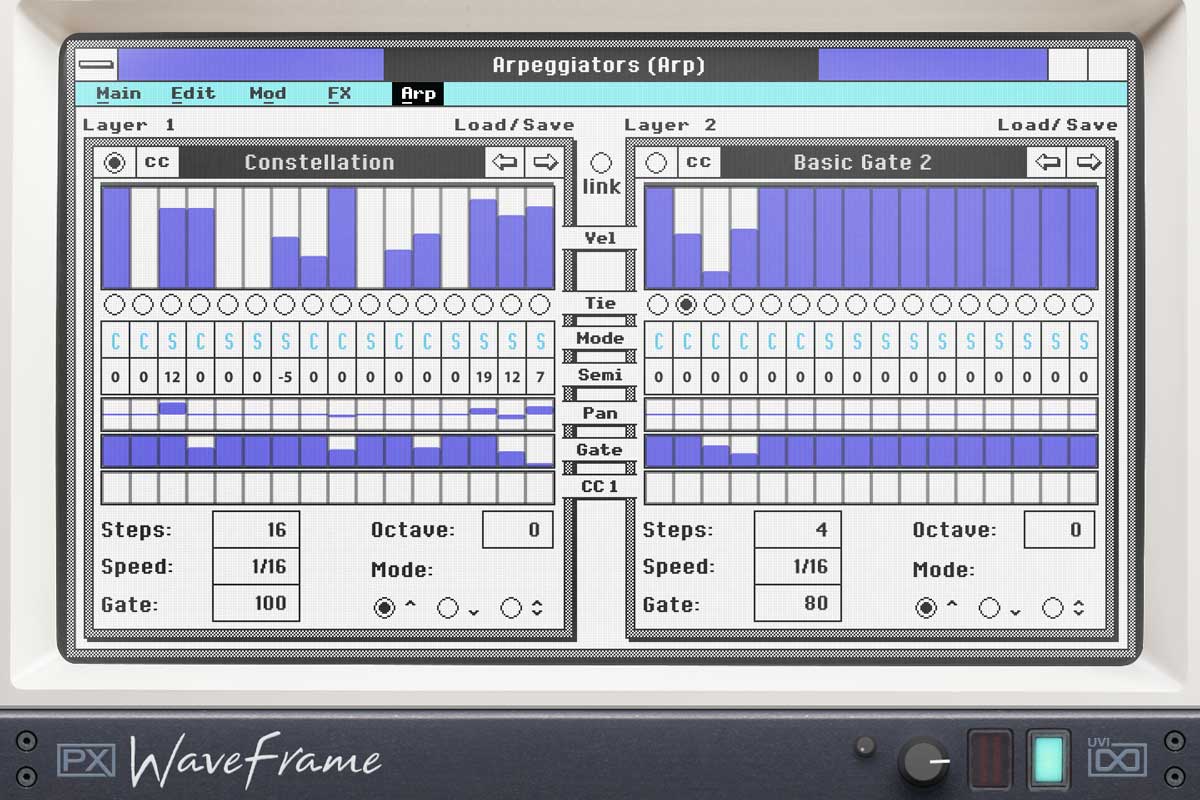
Task: Toggle tie on Layer 1 step 16
Action: pyautogui.click(x=540, y=305)
